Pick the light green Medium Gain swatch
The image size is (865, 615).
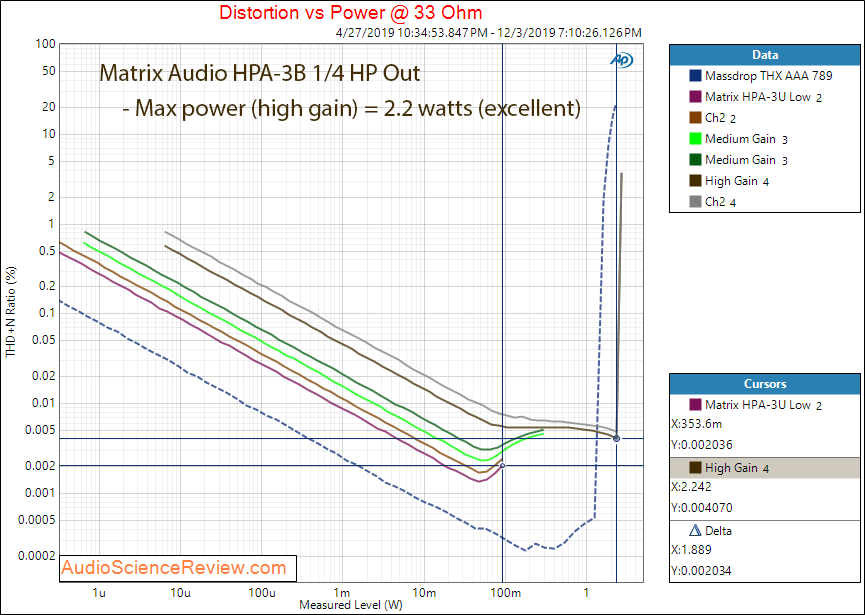695,139
